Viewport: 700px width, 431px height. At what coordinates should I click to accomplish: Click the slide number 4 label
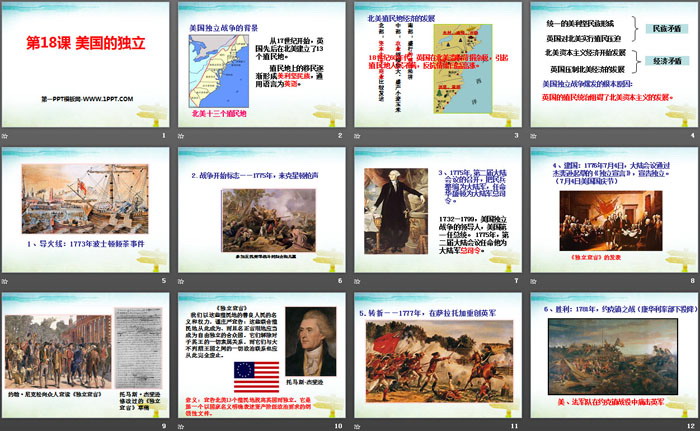point(692,135)
